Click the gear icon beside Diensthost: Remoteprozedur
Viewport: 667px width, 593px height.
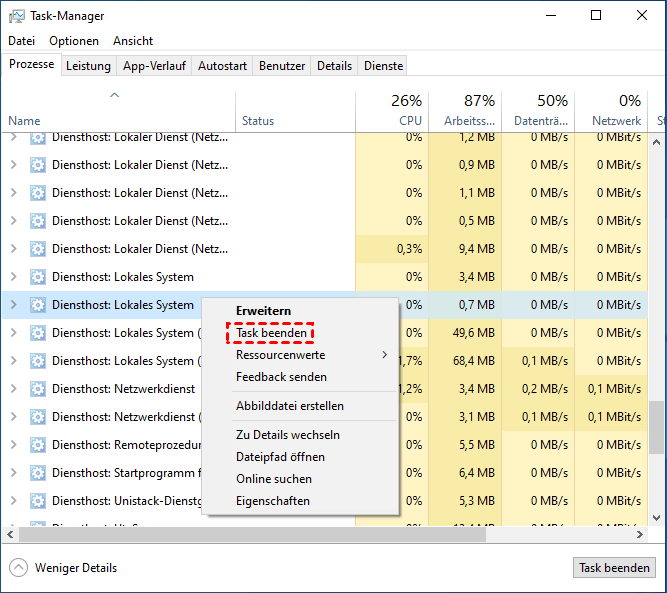pyautogui.click(x=38, y=445)
